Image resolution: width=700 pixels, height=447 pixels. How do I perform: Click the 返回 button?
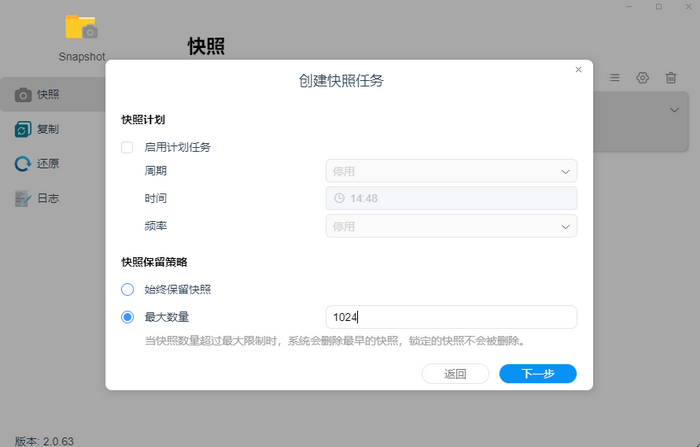[455, 373]
